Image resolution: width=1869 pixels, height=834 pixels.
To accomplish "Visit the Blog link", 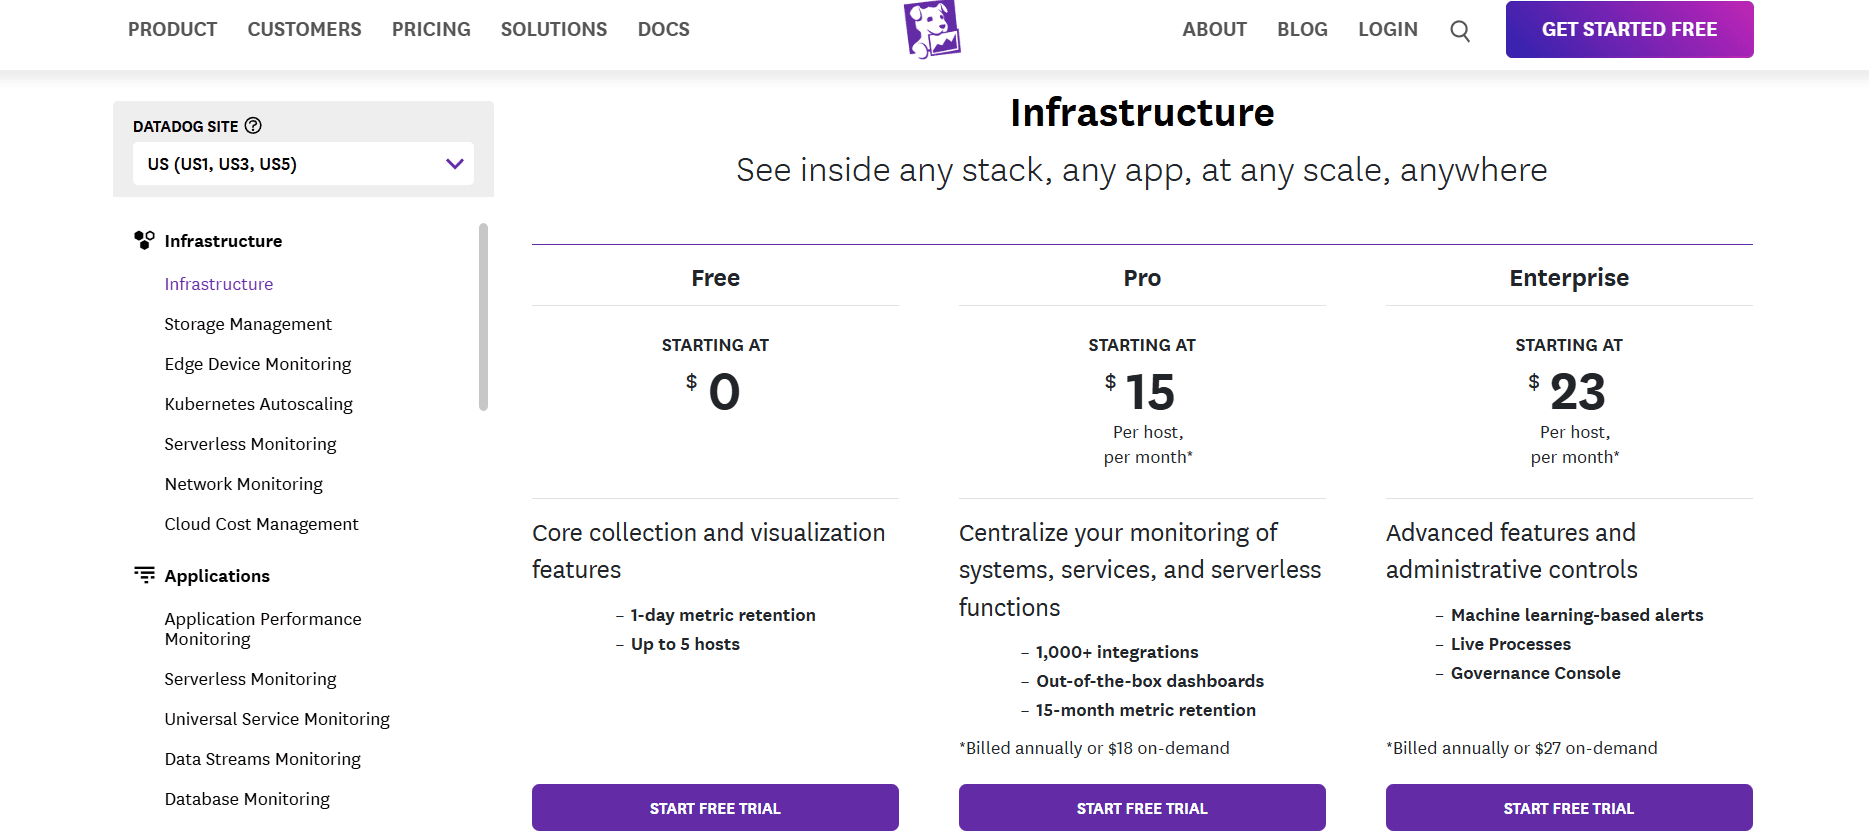I will click(1302, 29).
